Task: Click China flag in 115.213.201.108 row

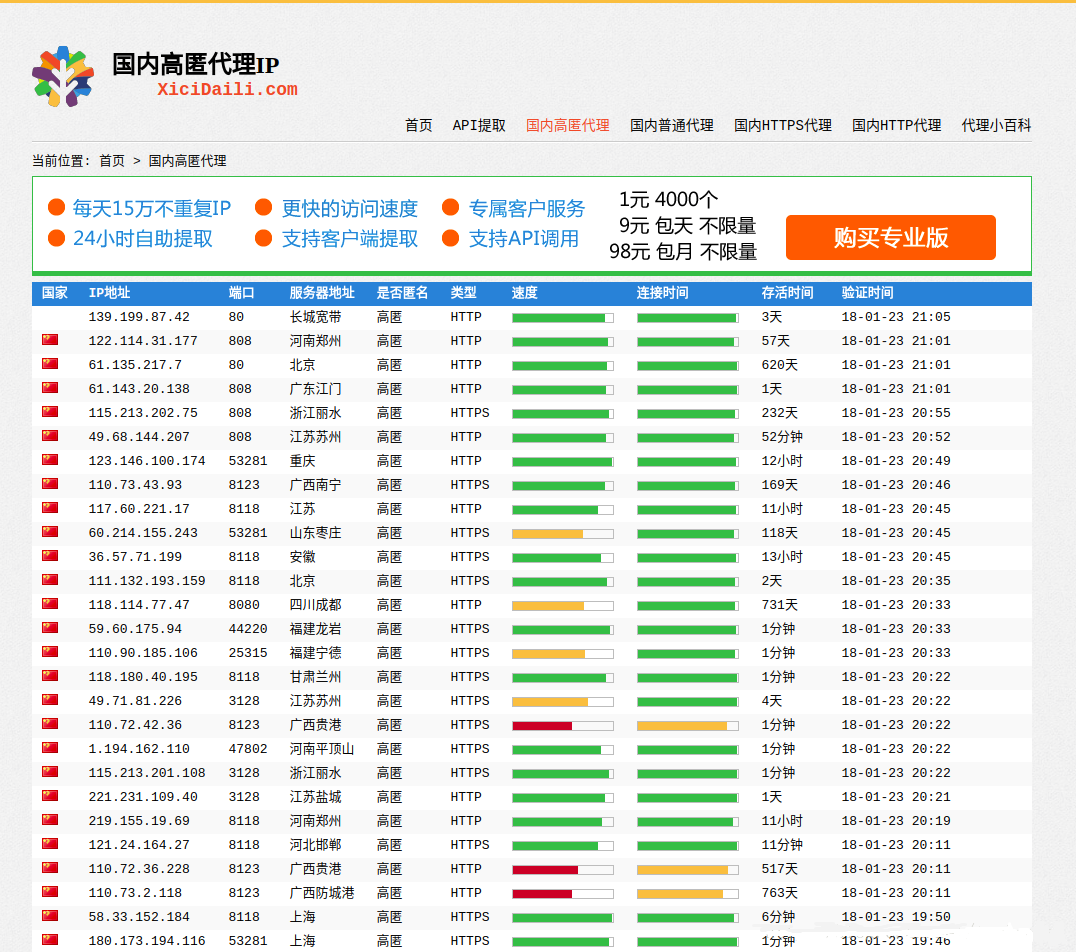Action: tap(50, 772)
